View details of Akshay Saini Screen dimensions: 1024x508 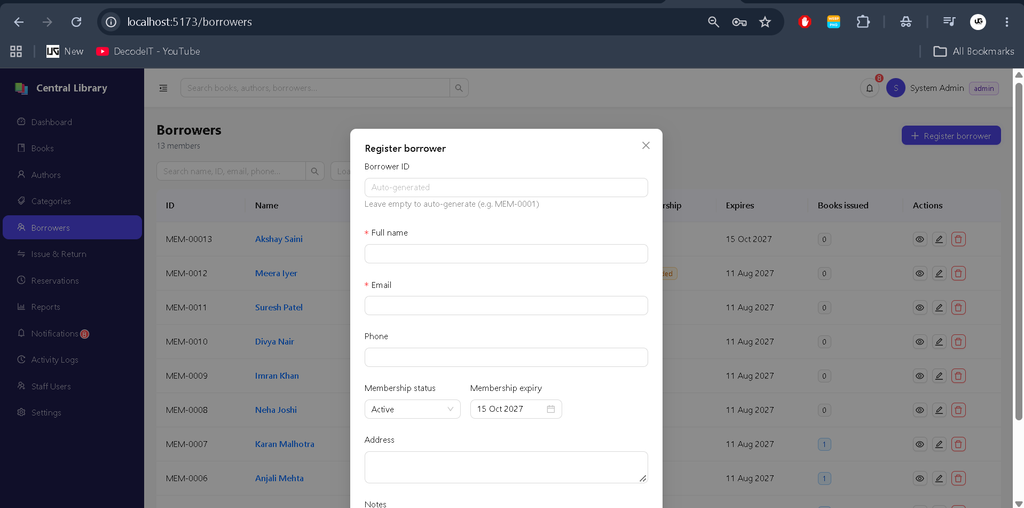[x=920, y=239]
